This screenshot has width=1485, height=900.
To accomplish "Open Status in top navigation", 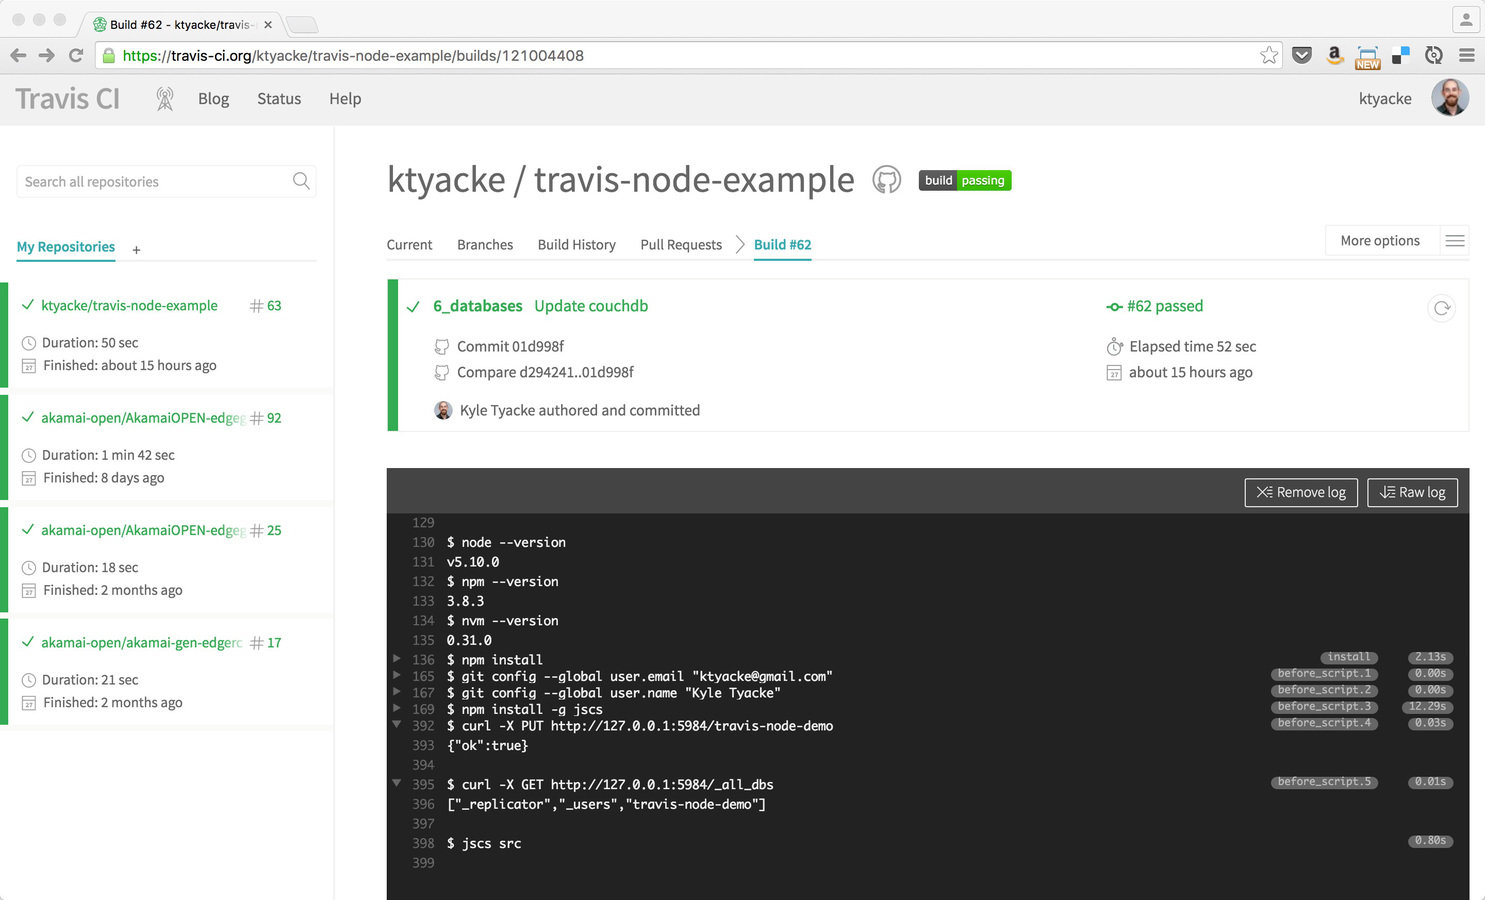I will [x=279, y=98].
